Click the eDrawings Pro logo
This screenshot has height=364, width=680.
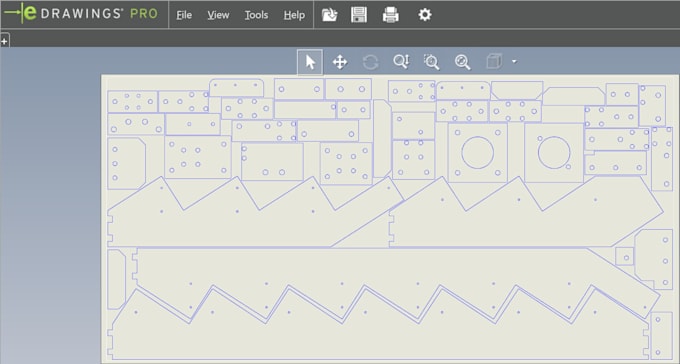81,13
